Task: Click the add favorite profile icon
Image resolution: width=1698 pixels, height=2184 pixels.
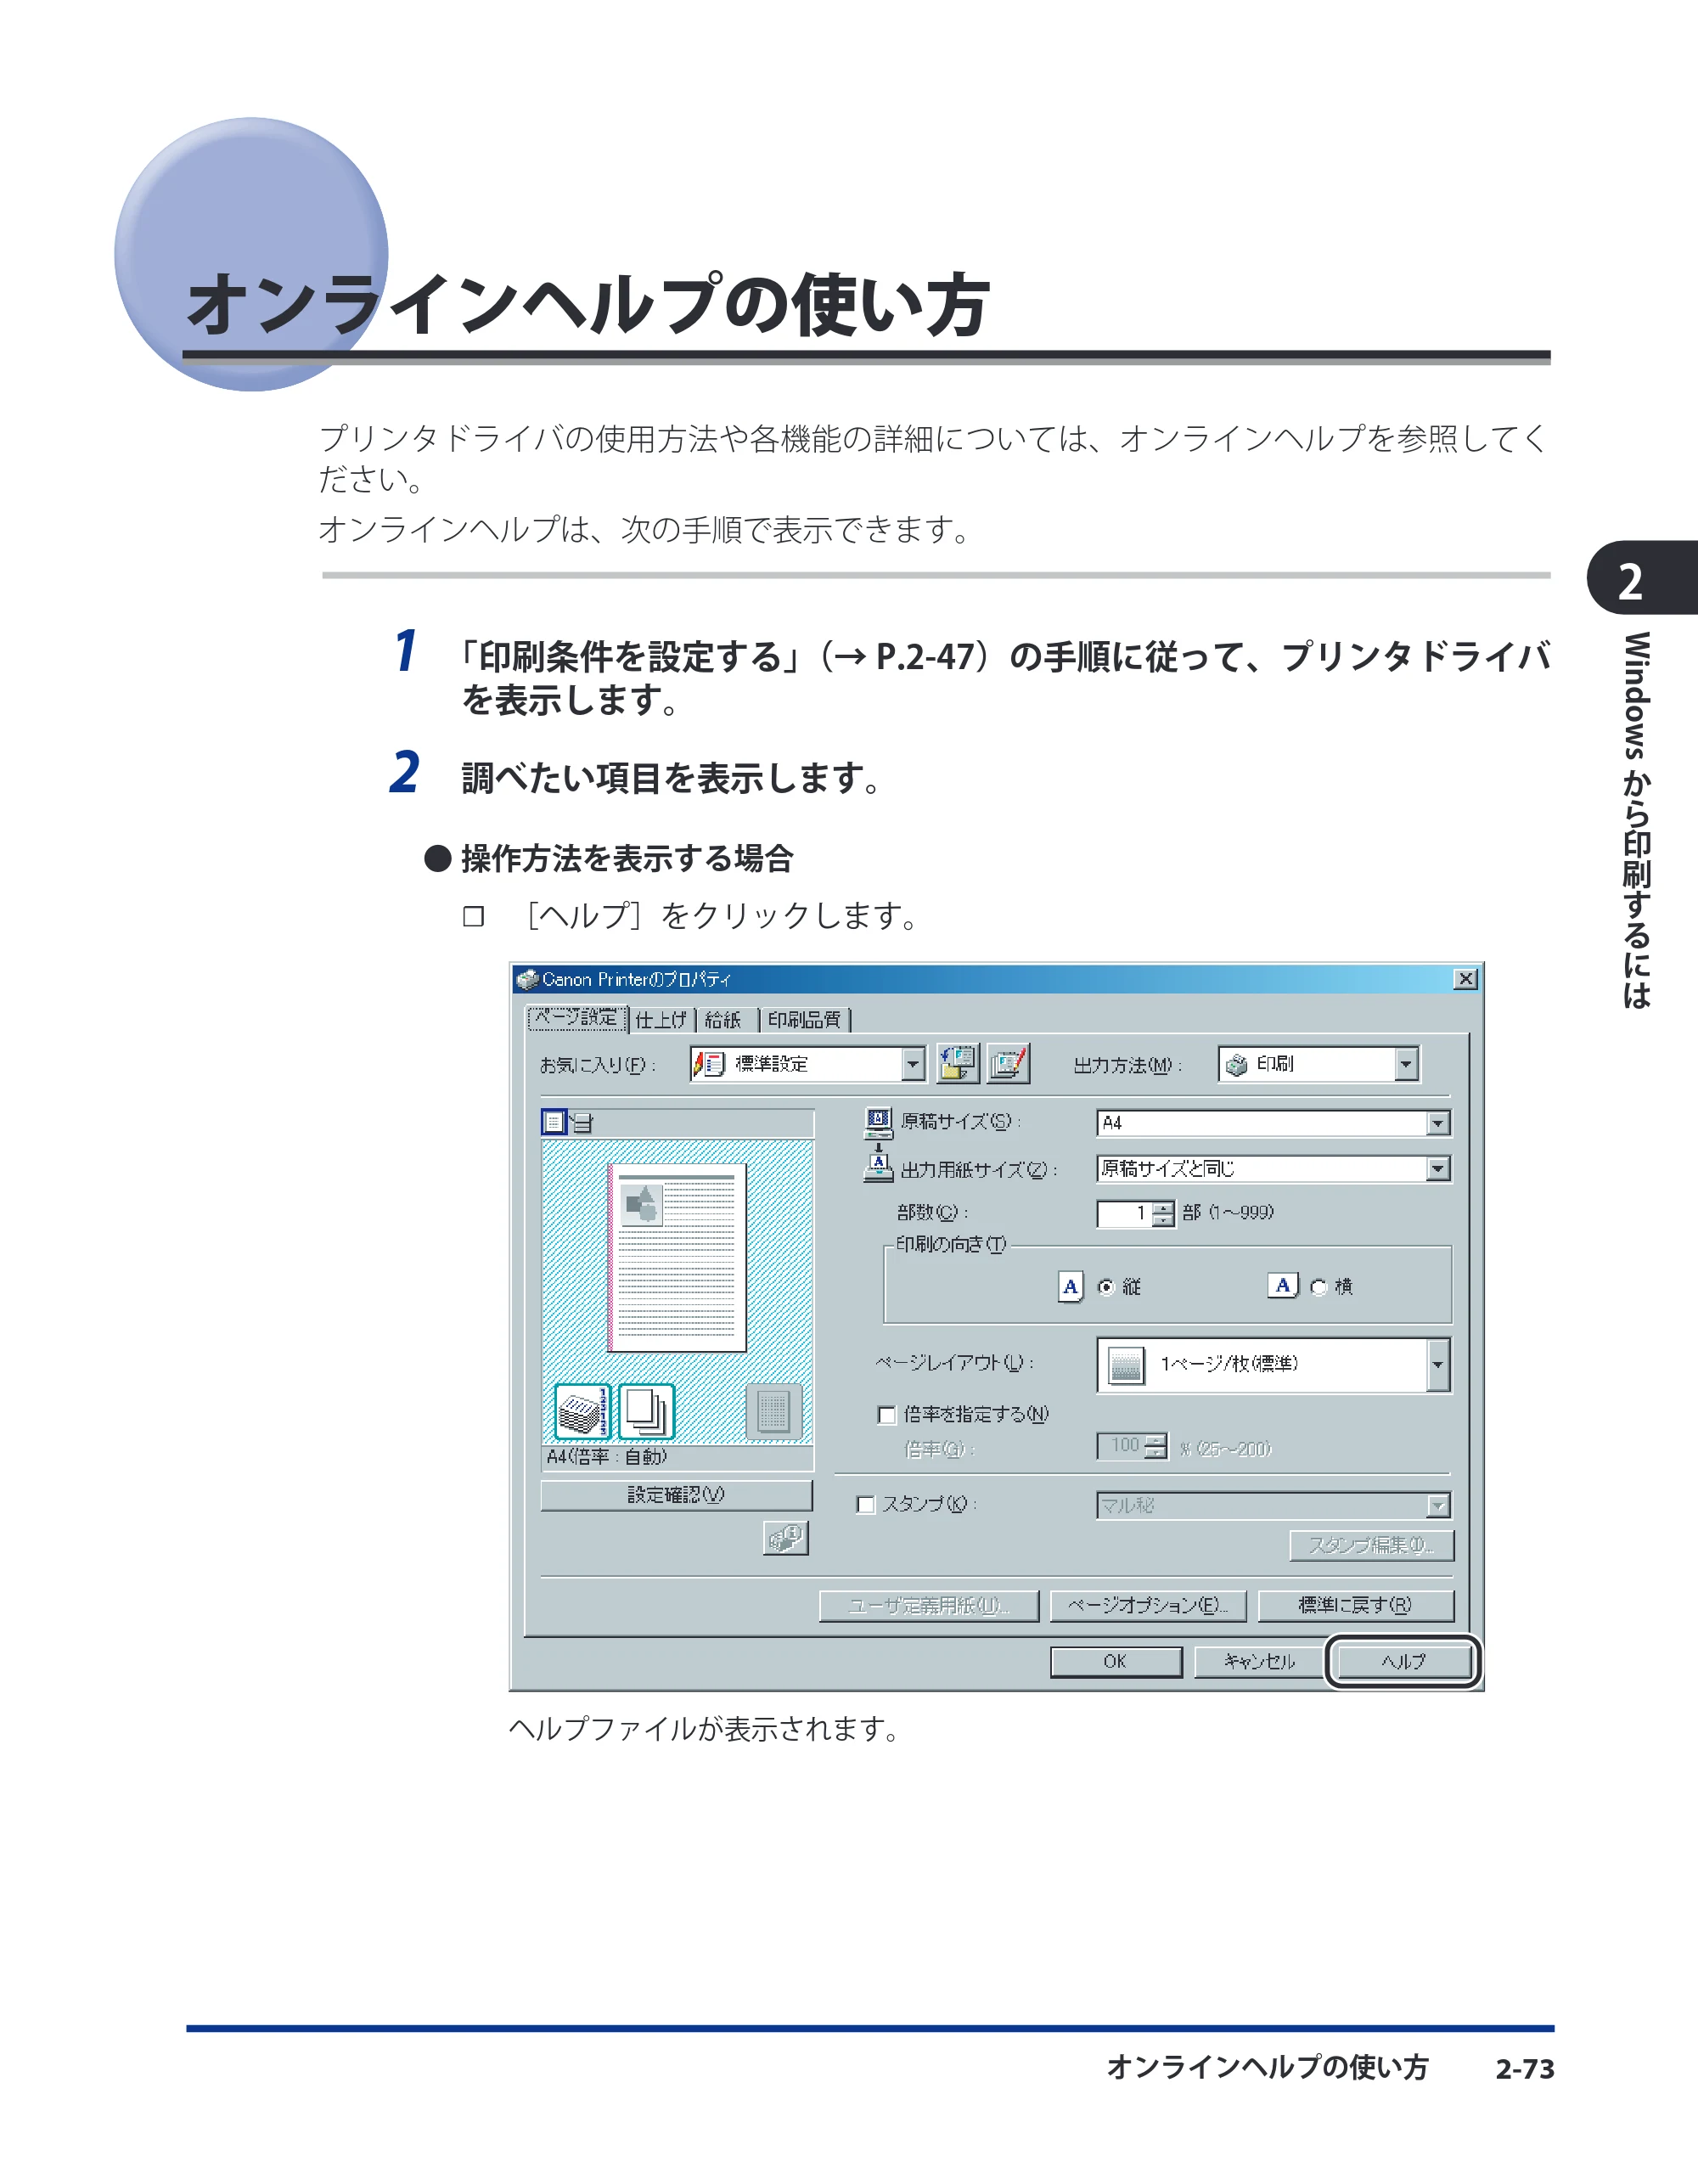Action: click(957, 1063)
